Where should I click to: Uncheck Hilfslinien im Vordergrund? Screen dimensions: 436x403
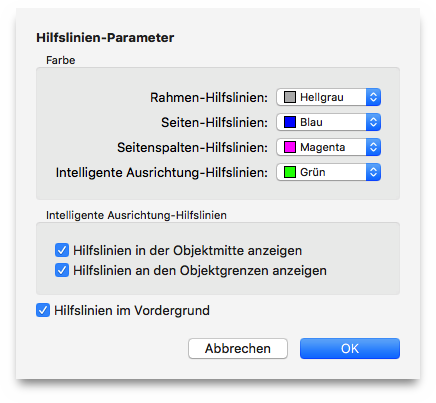tap(43, 310)
